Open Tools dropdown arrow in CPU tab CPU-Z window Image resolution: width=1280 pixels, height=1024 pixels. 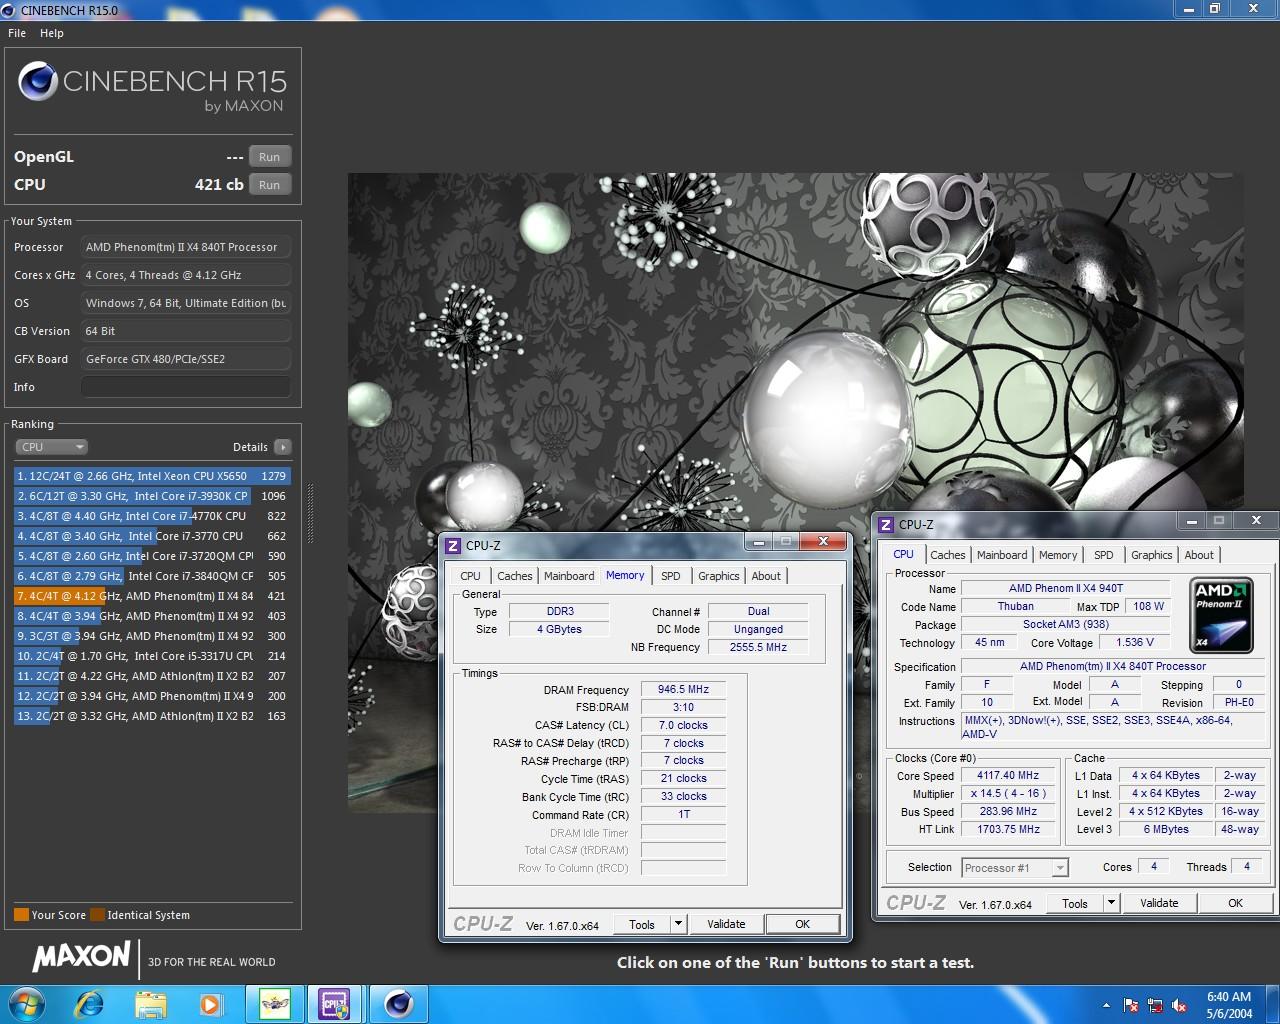point(1111,903)
